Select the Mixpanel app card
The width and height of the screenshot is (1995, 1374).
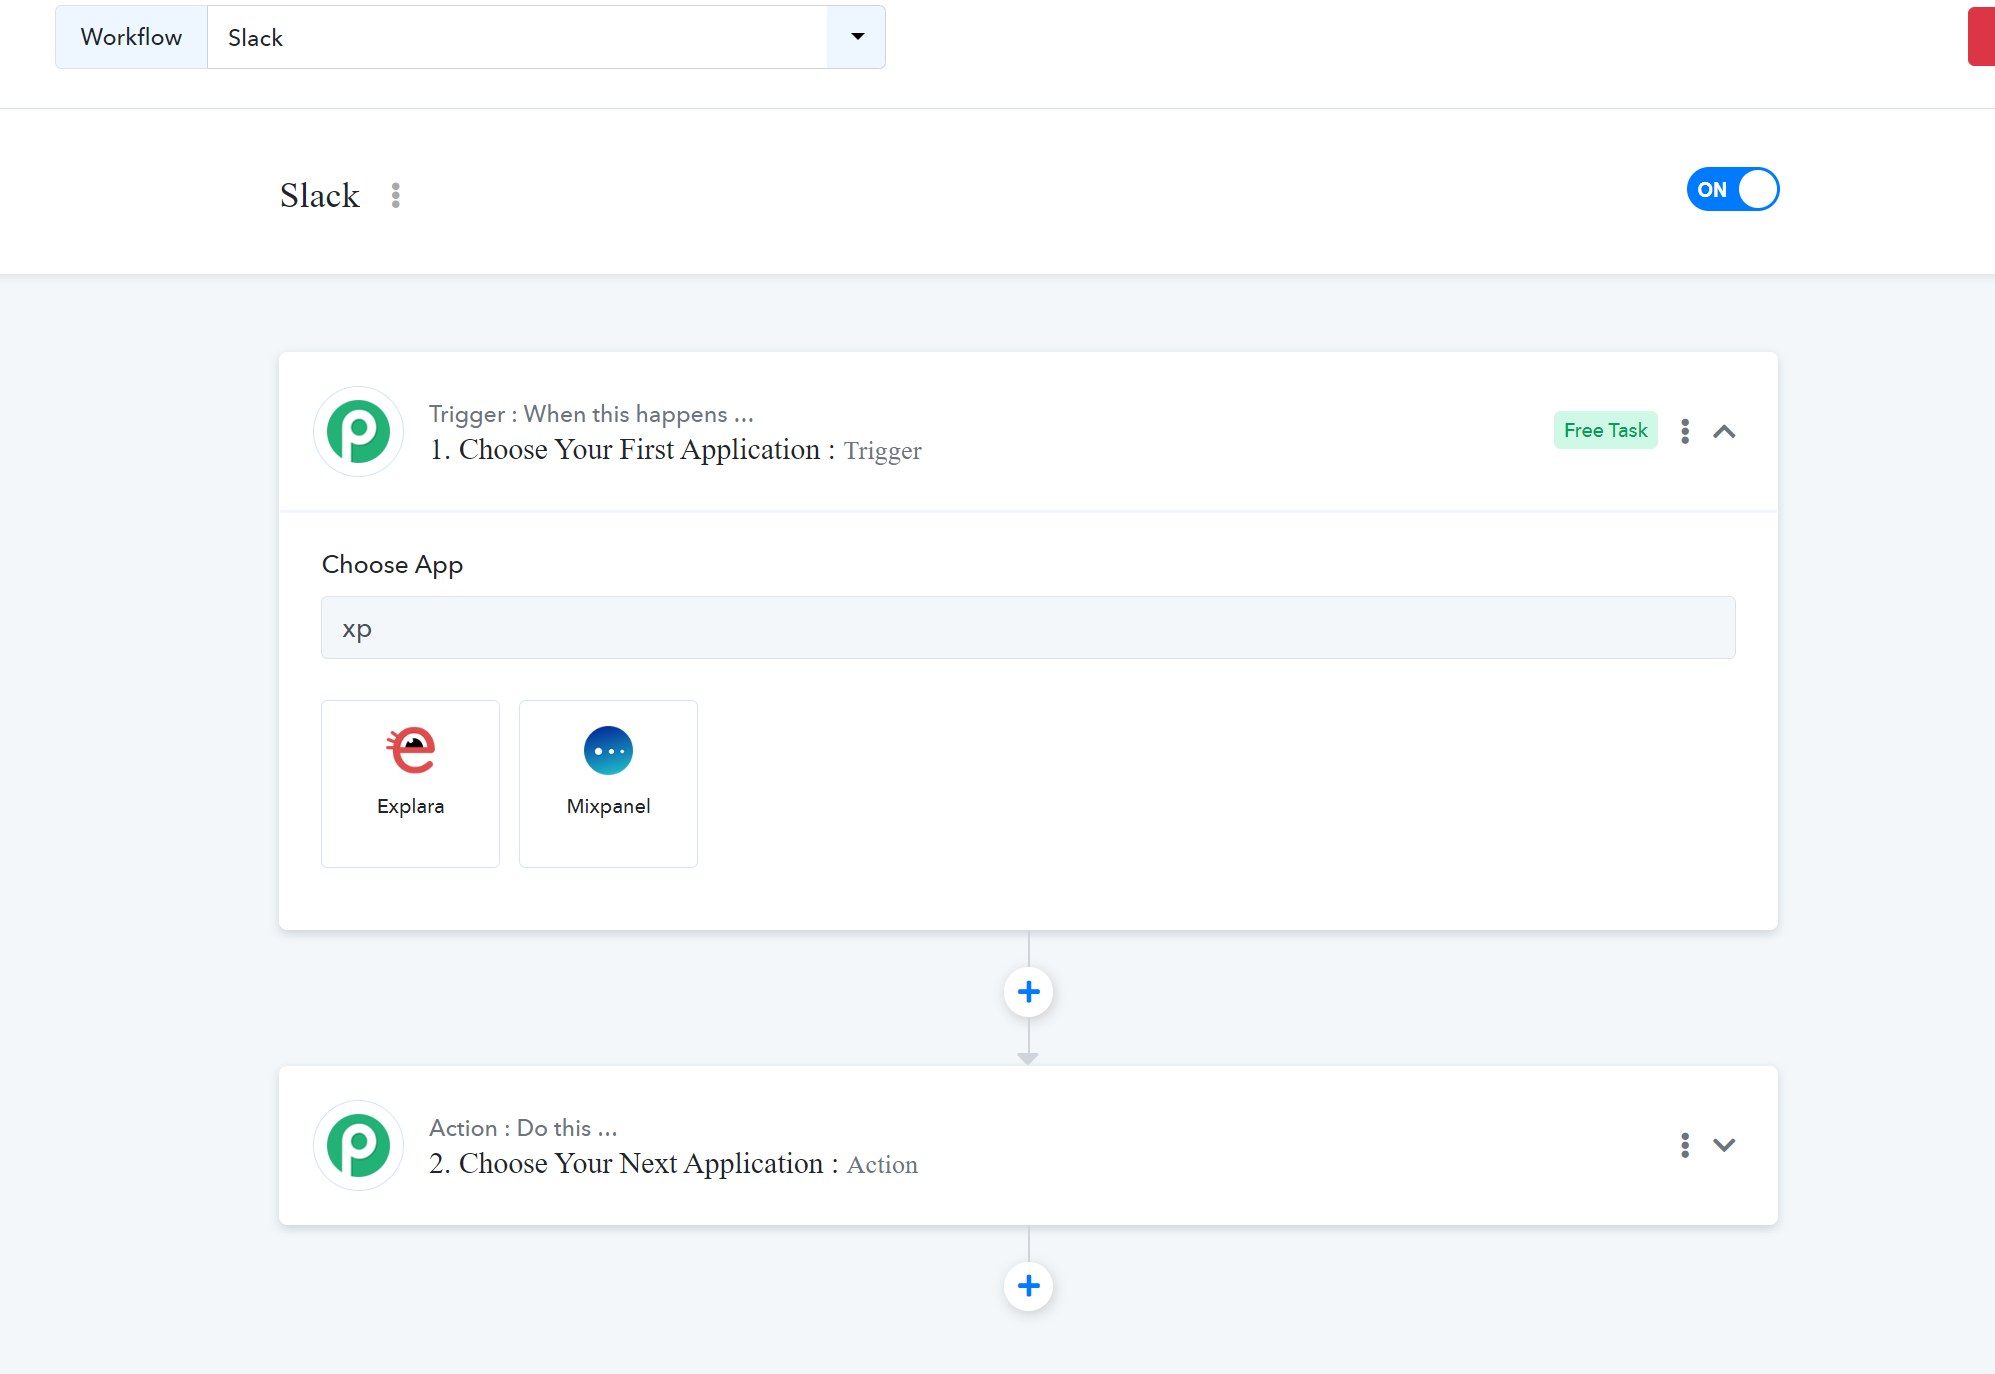pyautogui.click(x=608, y=783)
